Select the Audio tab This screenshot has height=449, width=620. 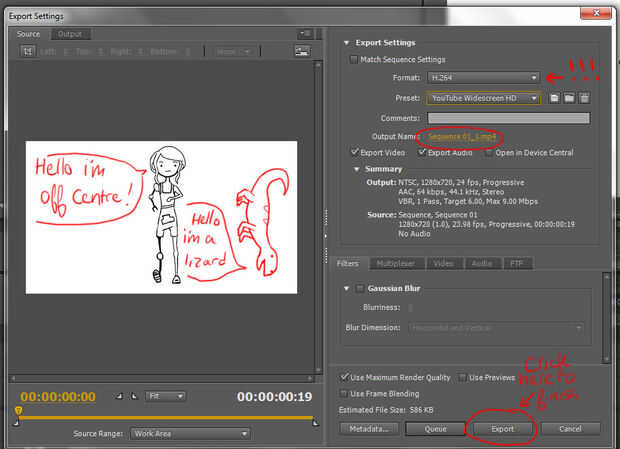(x=482, y=263)
